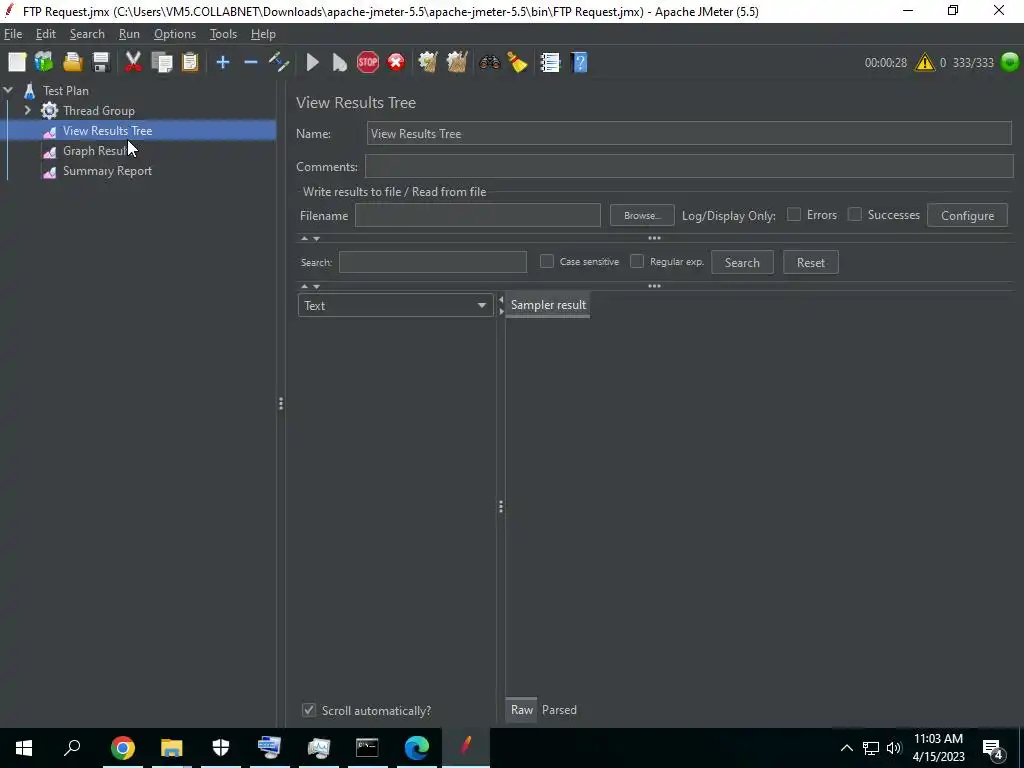Click the blue plus Expand All icon

[223, 62]
